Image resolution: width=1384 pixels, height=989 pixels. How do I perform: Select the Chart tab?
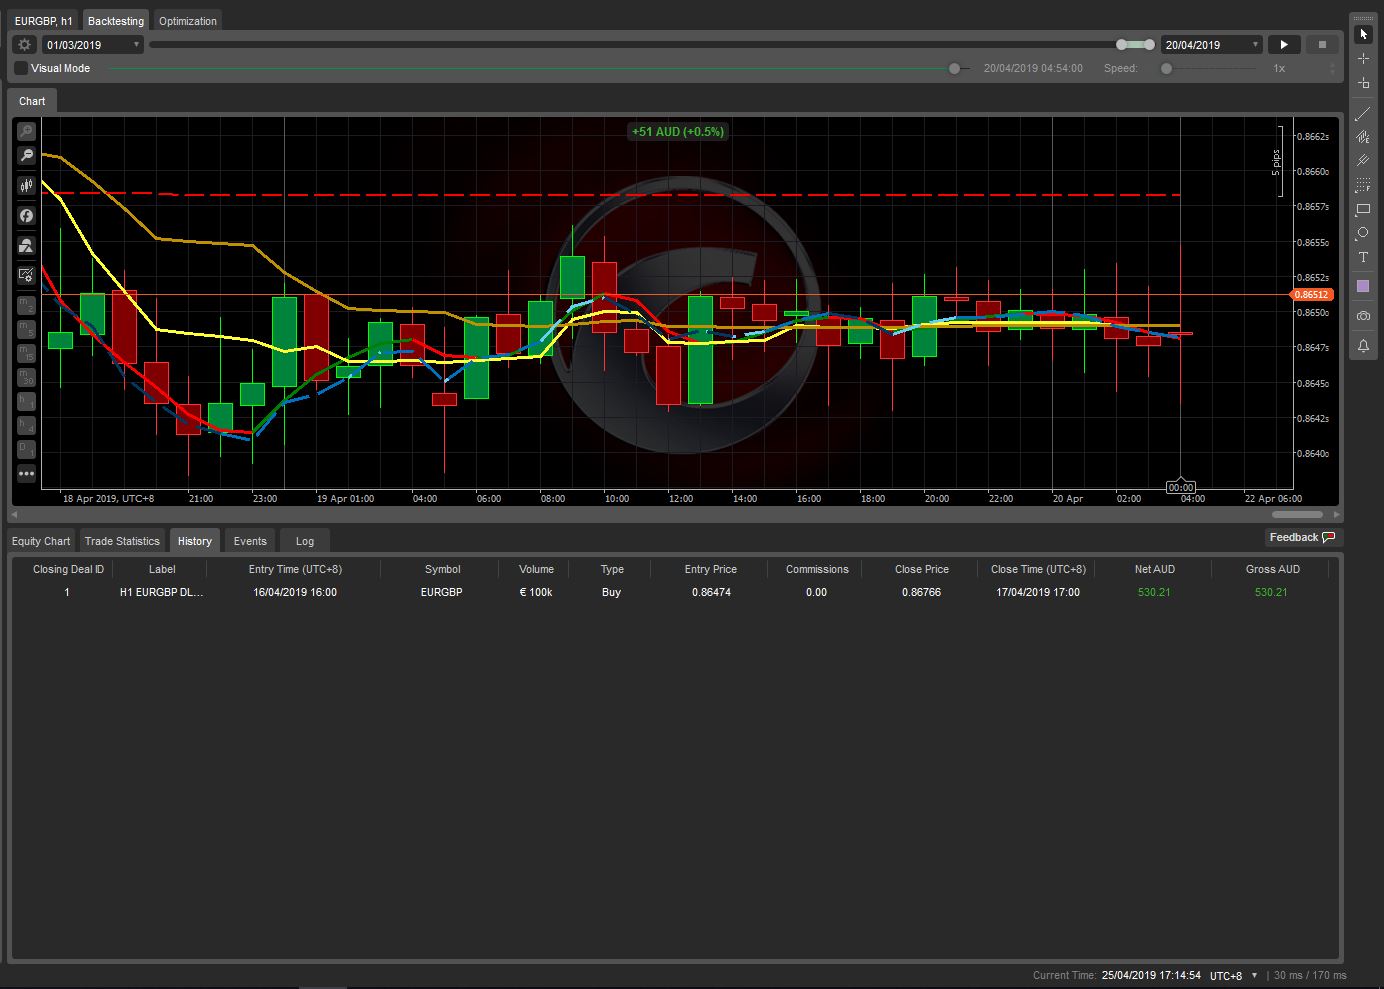click(32, 101)
